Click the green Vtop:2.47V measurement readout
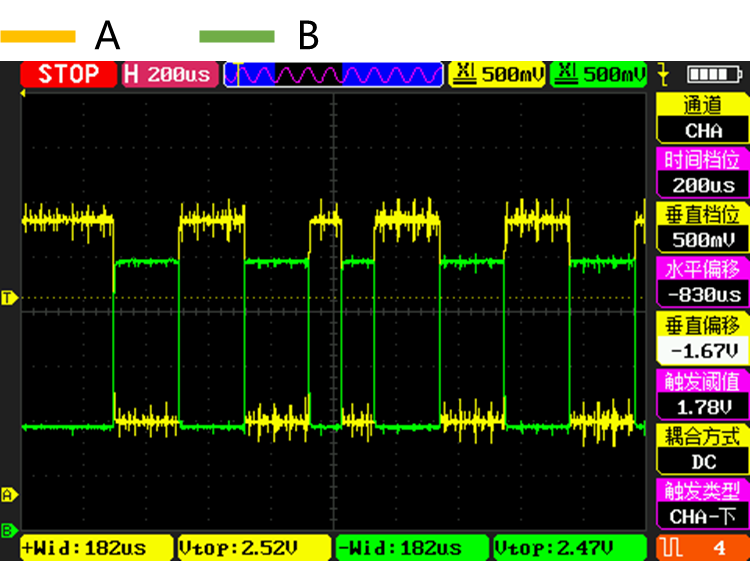The height and width of the screenshot is (561, 750). tap(569, 548)
